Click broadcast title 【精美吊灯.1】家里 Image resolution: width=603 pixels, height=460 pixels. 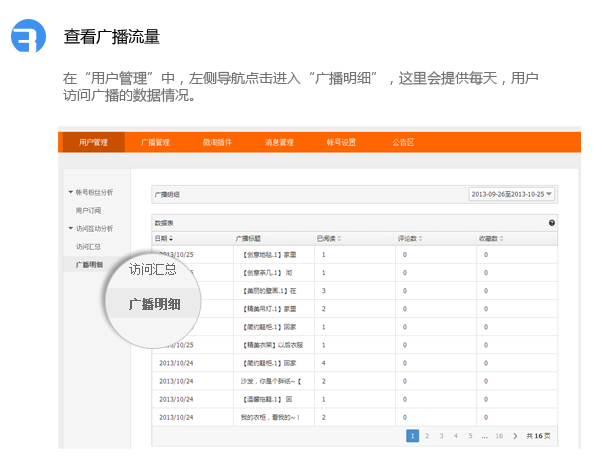269,309
